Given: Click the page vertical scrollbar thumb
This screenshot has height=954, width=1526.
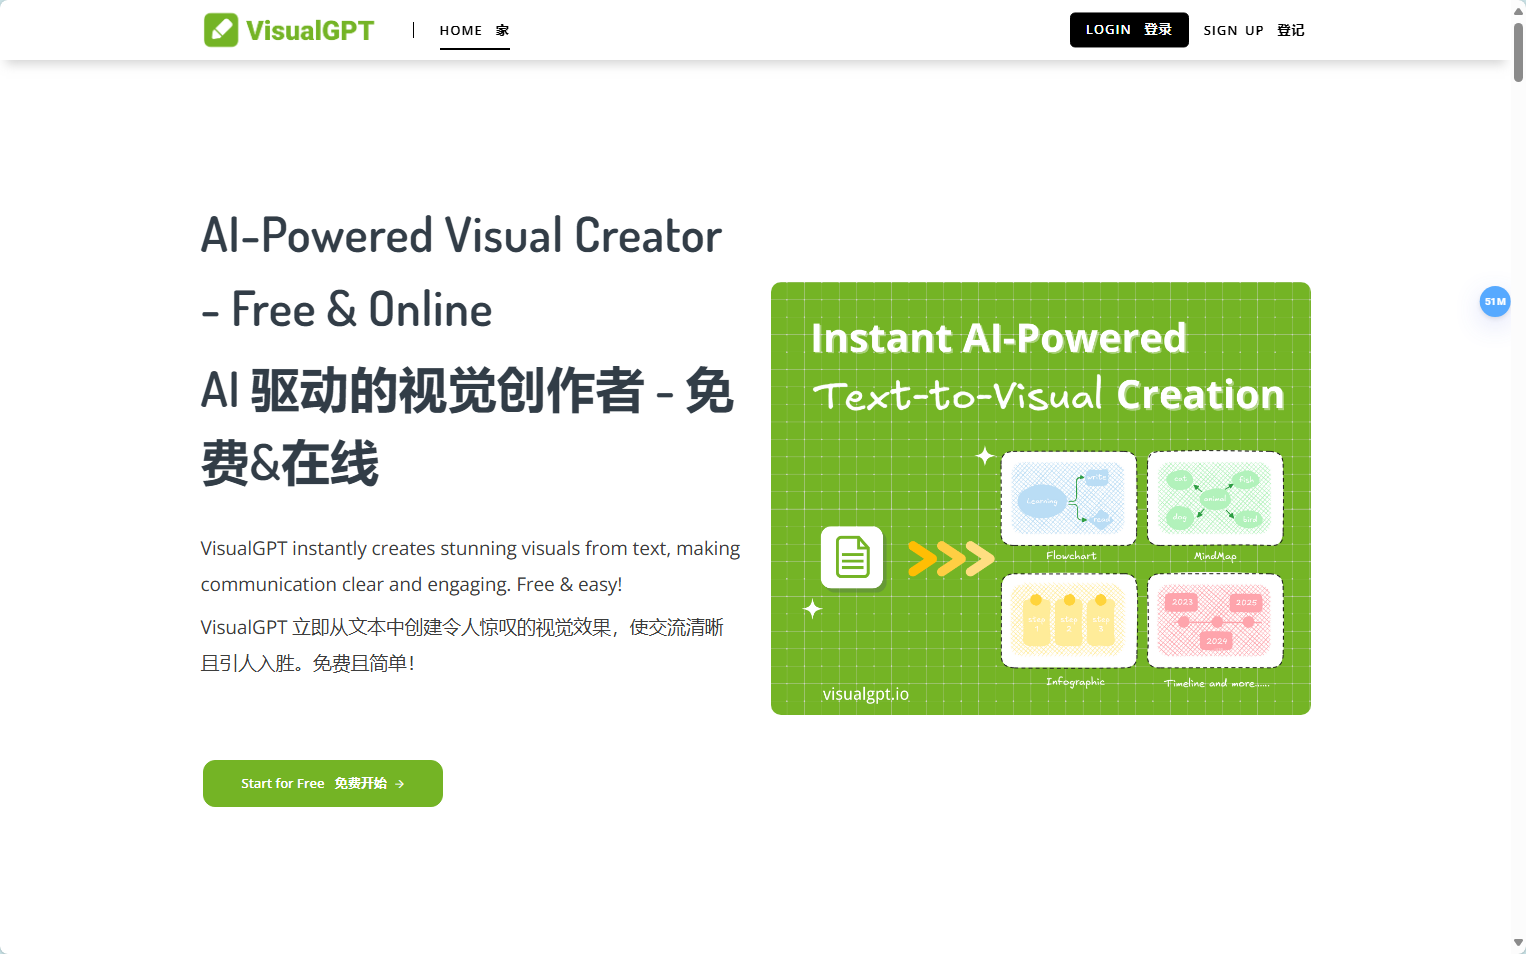Looking at the screenshot, I should click(x=1518, y=52).
